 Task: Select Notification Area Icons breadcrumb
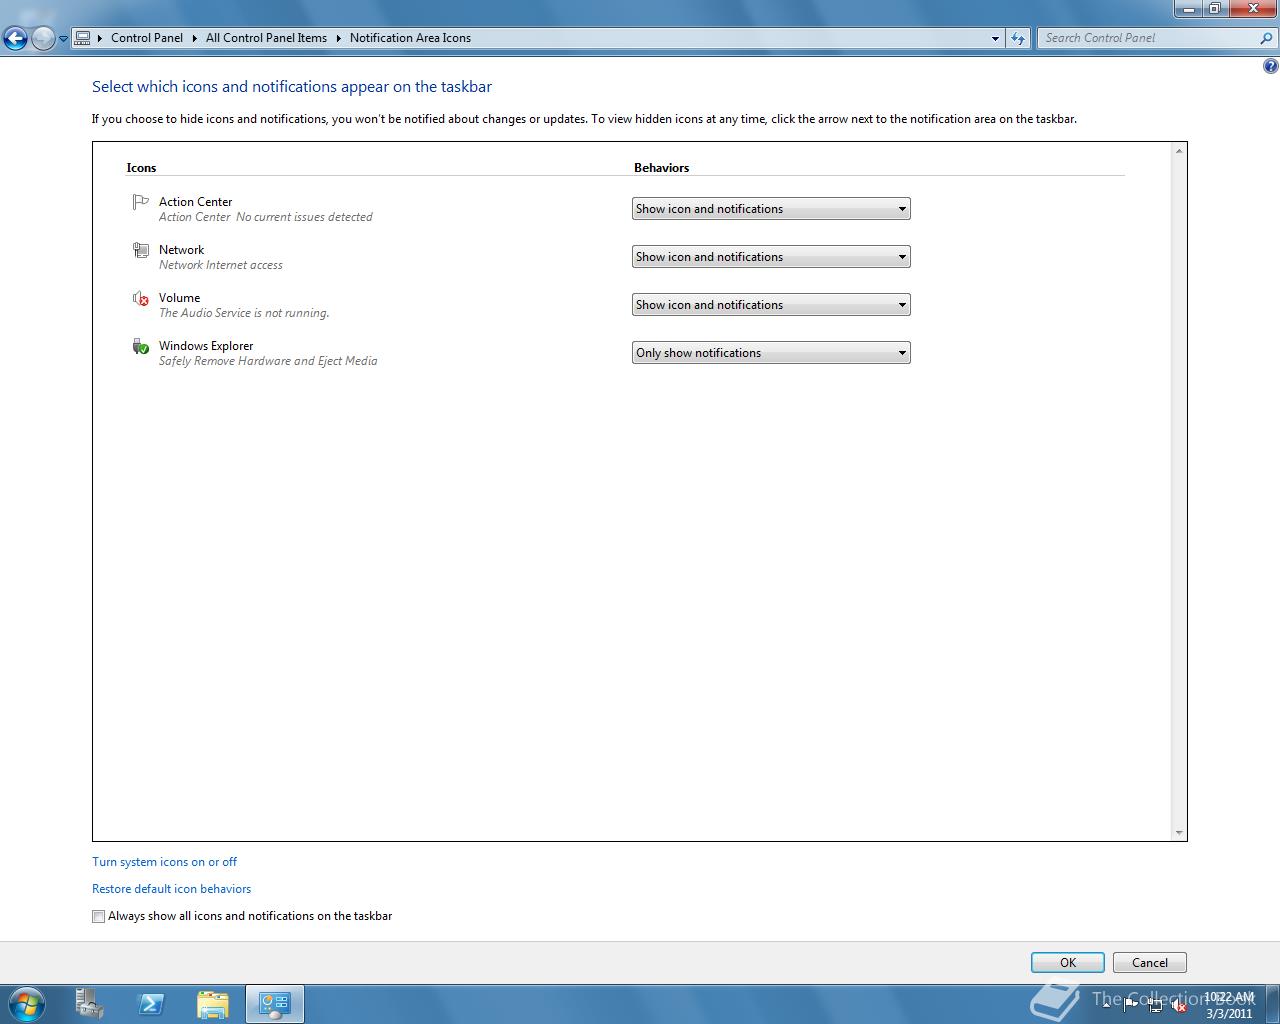point(410,38)
